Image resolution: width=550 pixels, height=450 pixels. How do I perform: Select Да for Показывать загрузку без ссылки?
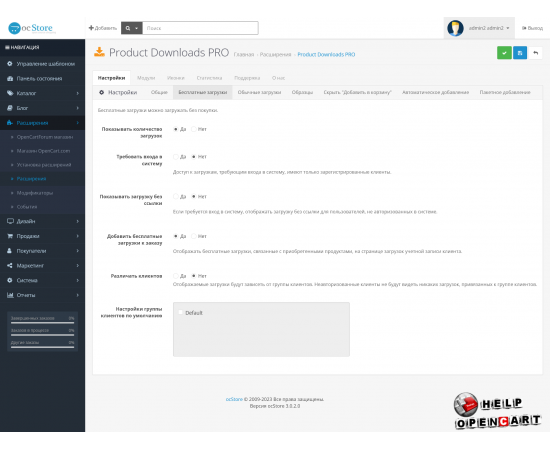click(x=176, y=196)
